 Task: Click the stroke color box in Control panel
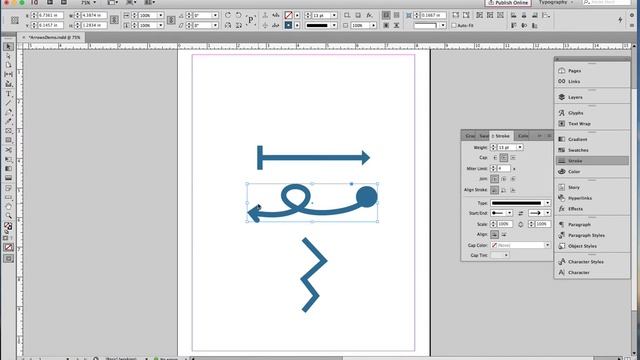[x=289, y=25]
